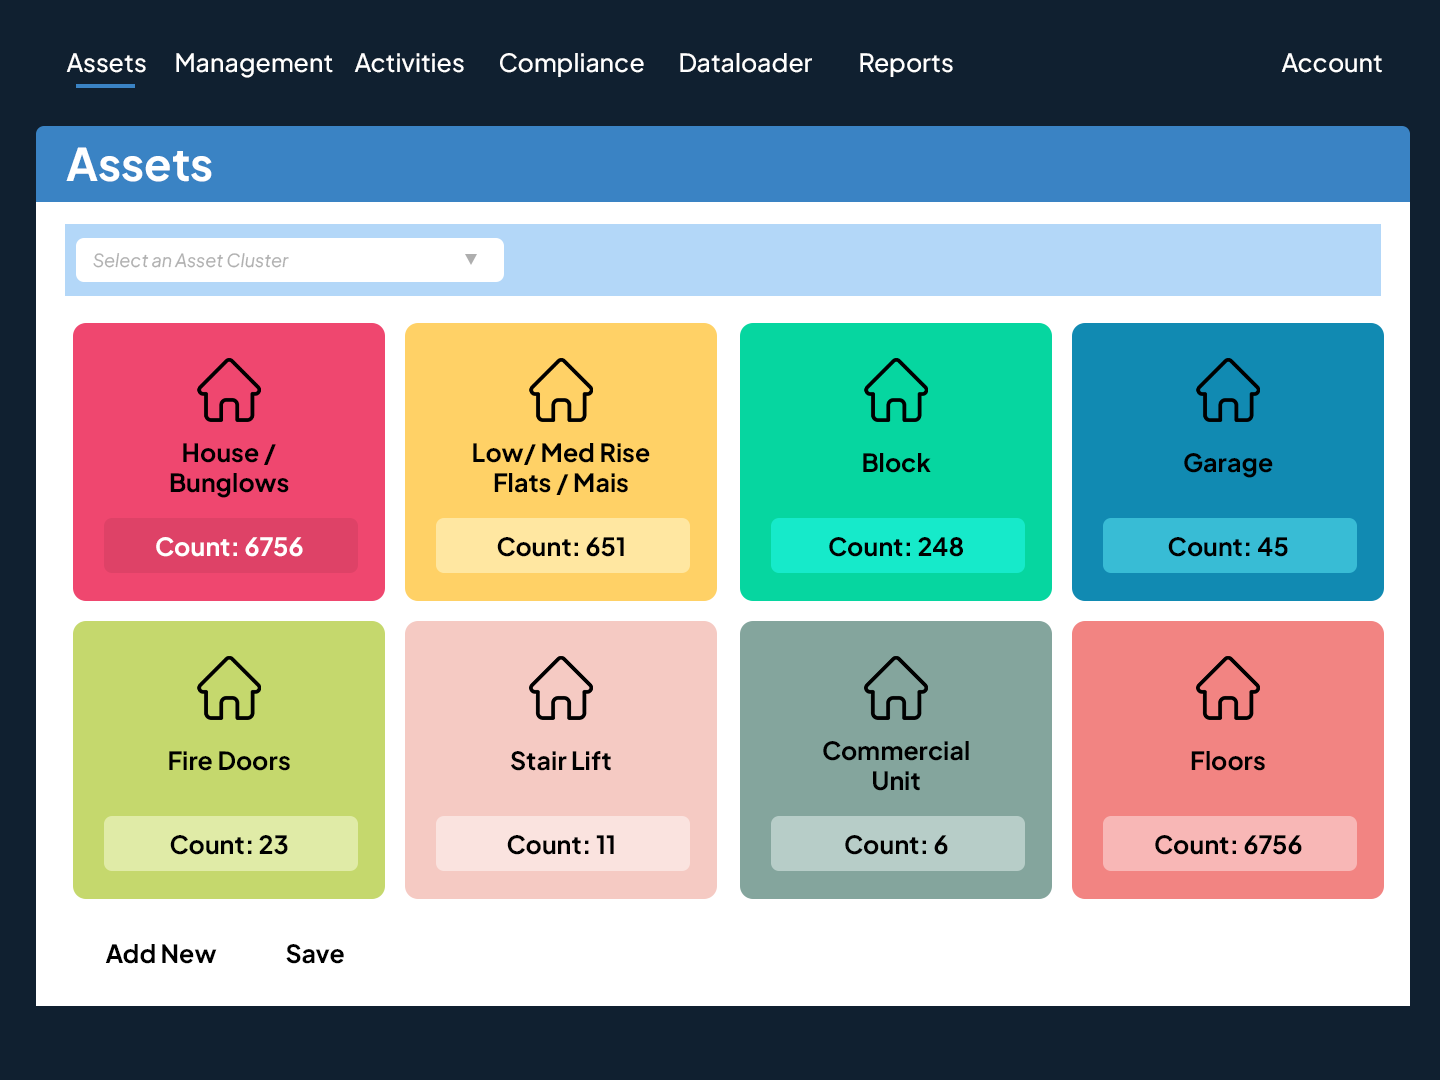Click the Garage card house icon
The width and height of the screenshot is (1440, 1080).
1228,390
